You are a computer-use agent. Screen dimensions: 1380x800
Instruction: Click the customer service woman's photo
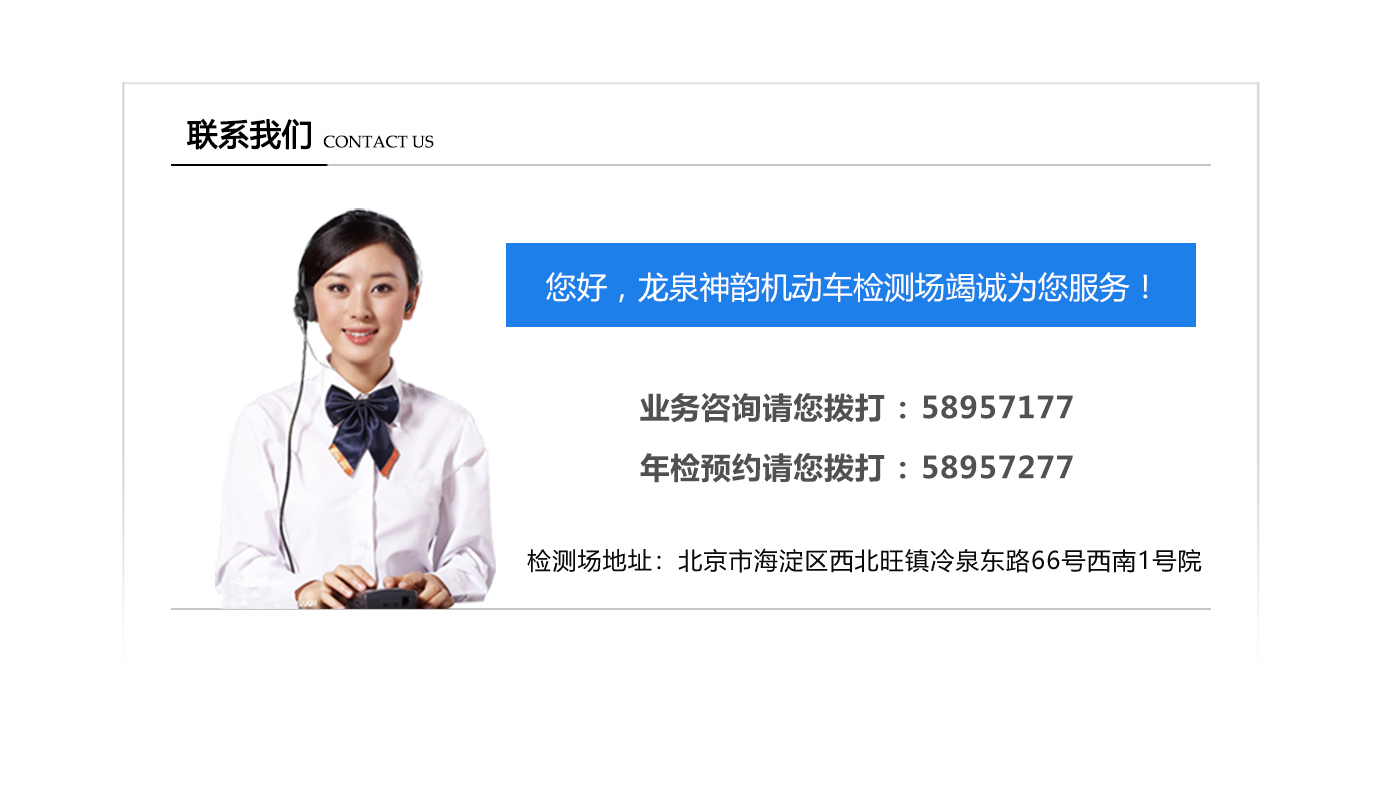click(355, 408)
